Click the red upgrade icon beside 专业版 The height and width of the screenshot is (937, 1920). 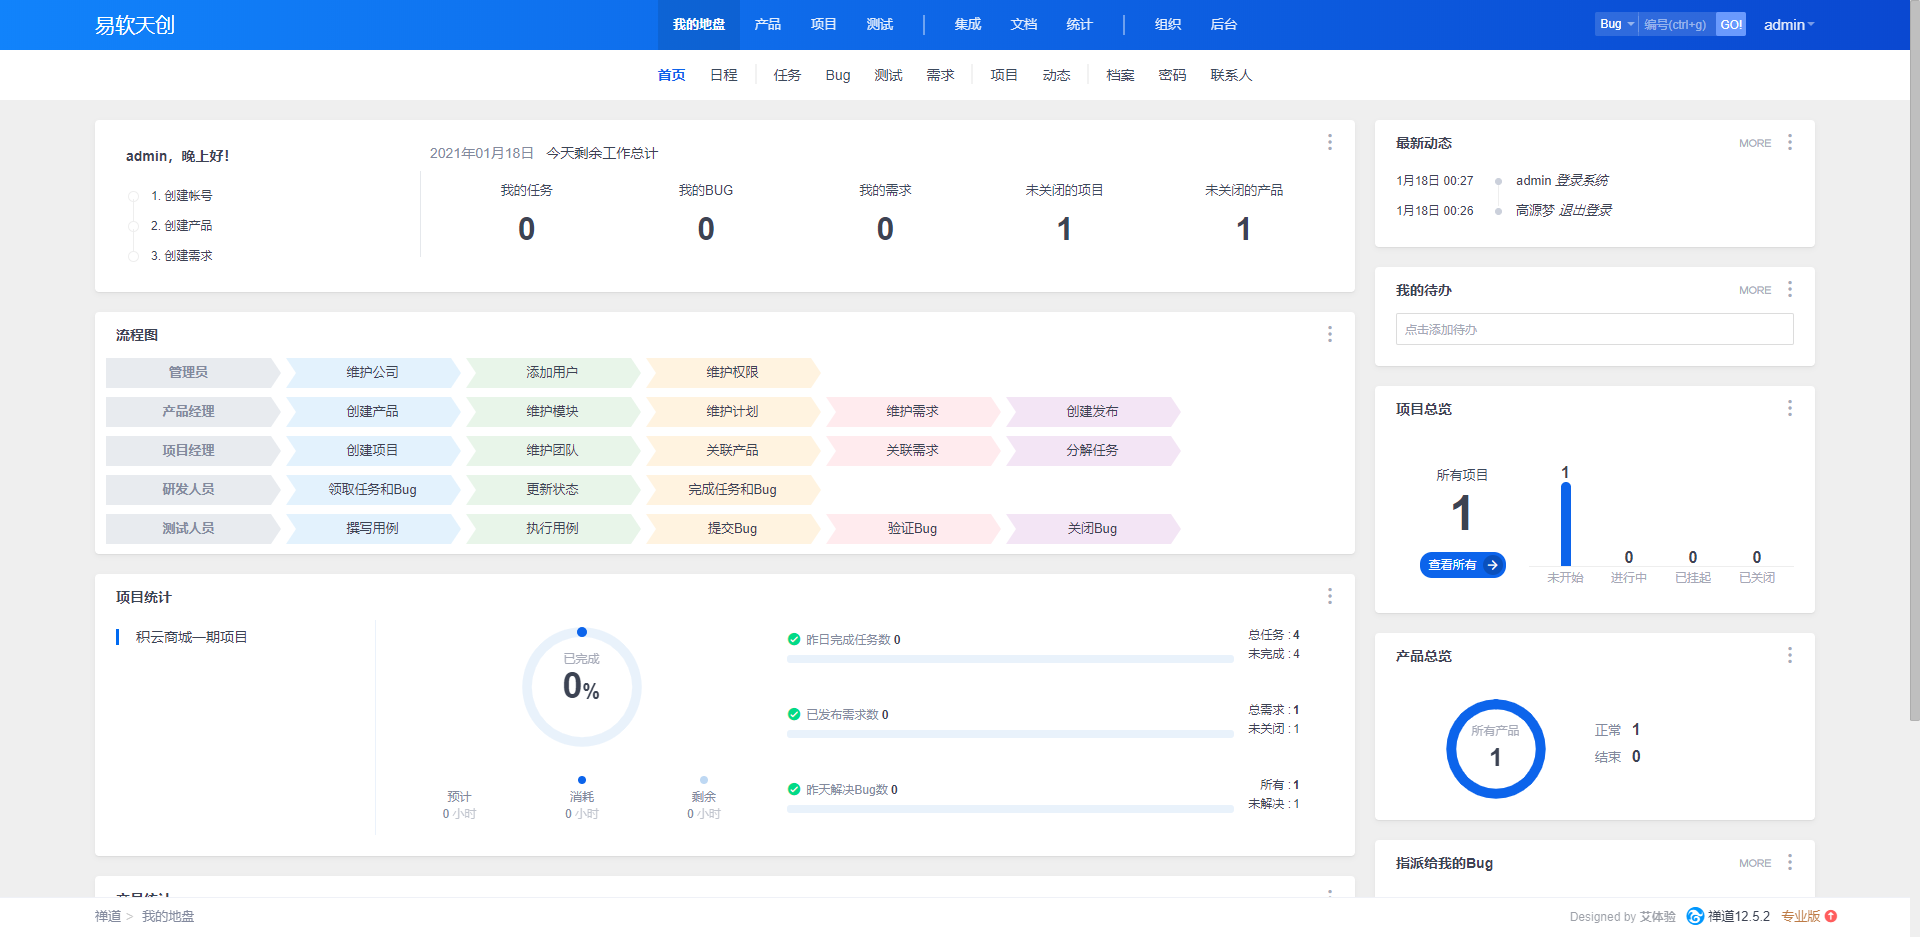coord(1831,916)
